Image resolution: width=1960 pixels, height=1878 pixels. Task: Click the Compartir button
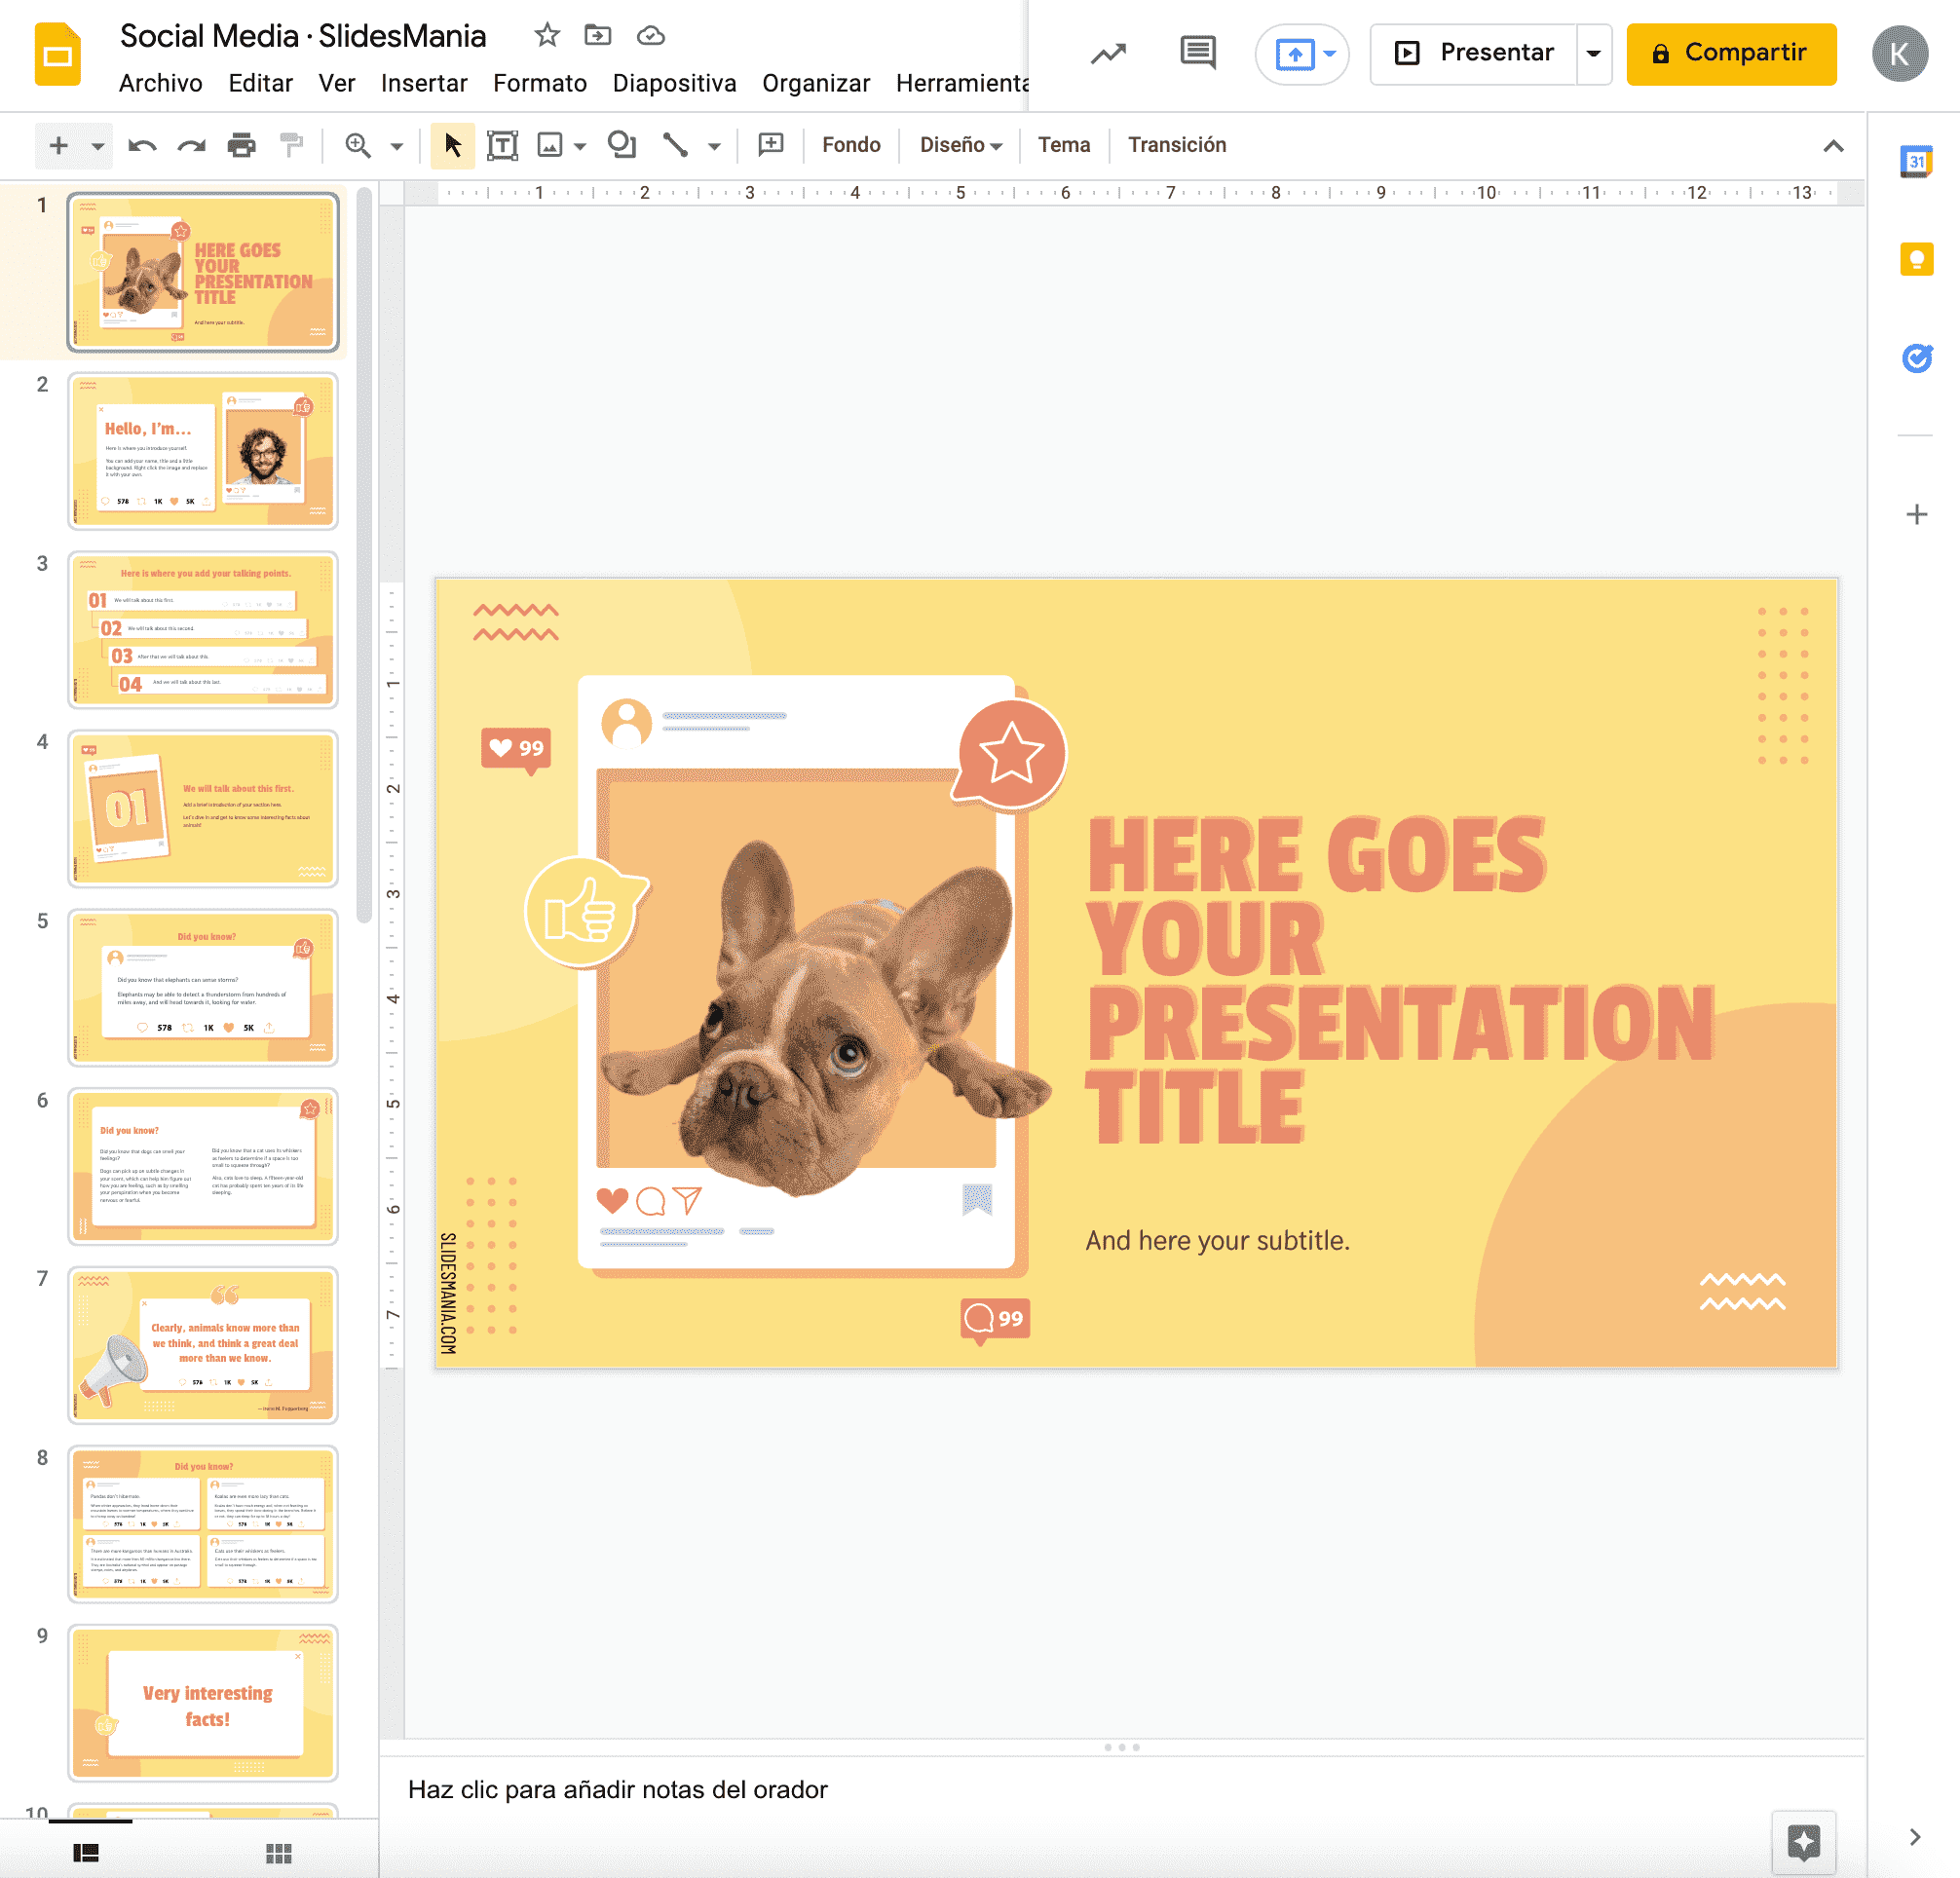point(1732,53)
